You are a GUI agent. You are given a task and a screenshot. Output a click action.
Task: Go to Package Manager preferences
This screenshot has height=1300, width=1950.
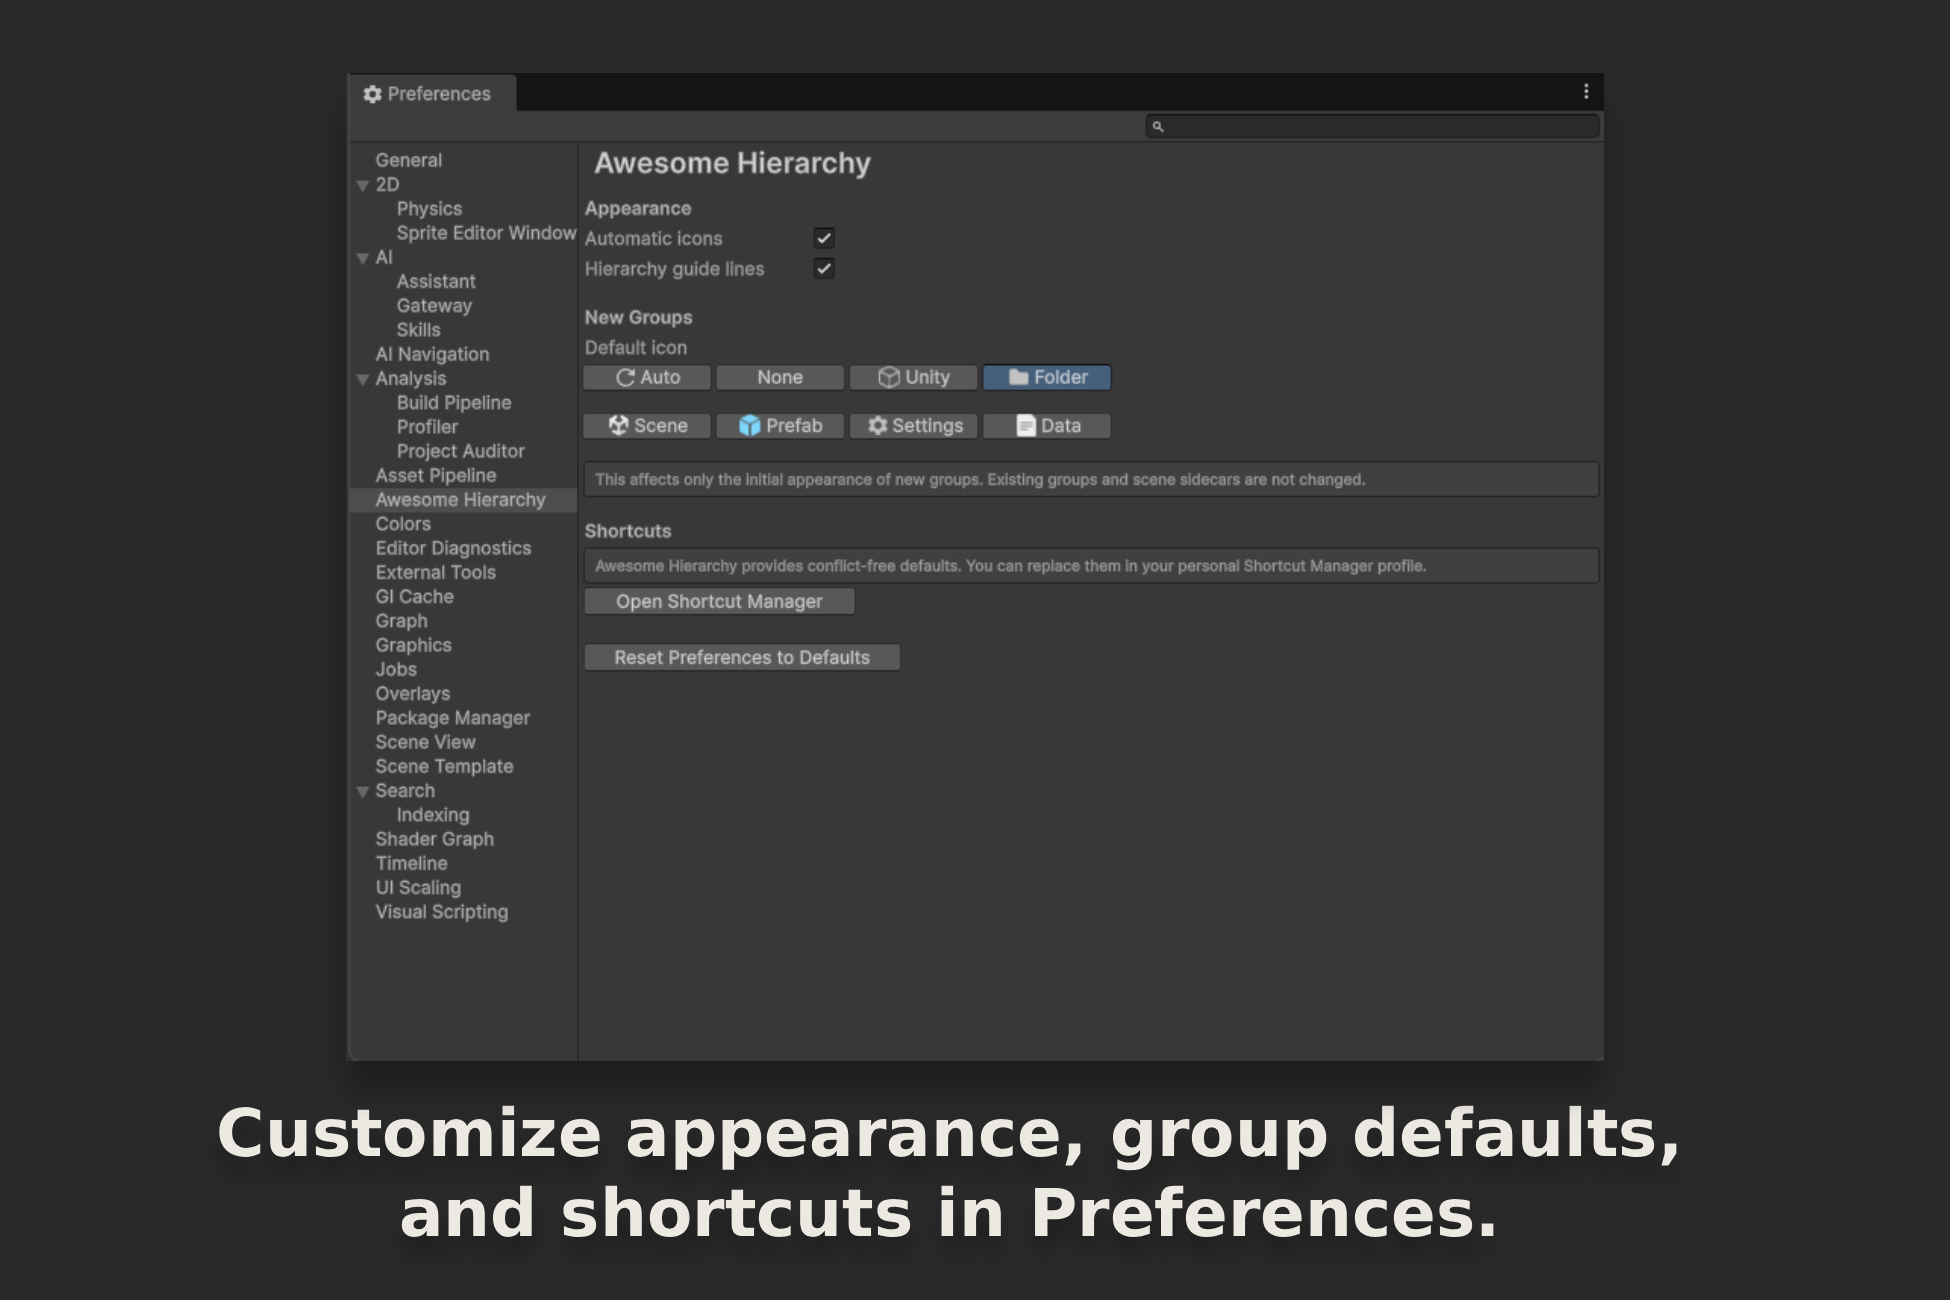pos(453,718)
